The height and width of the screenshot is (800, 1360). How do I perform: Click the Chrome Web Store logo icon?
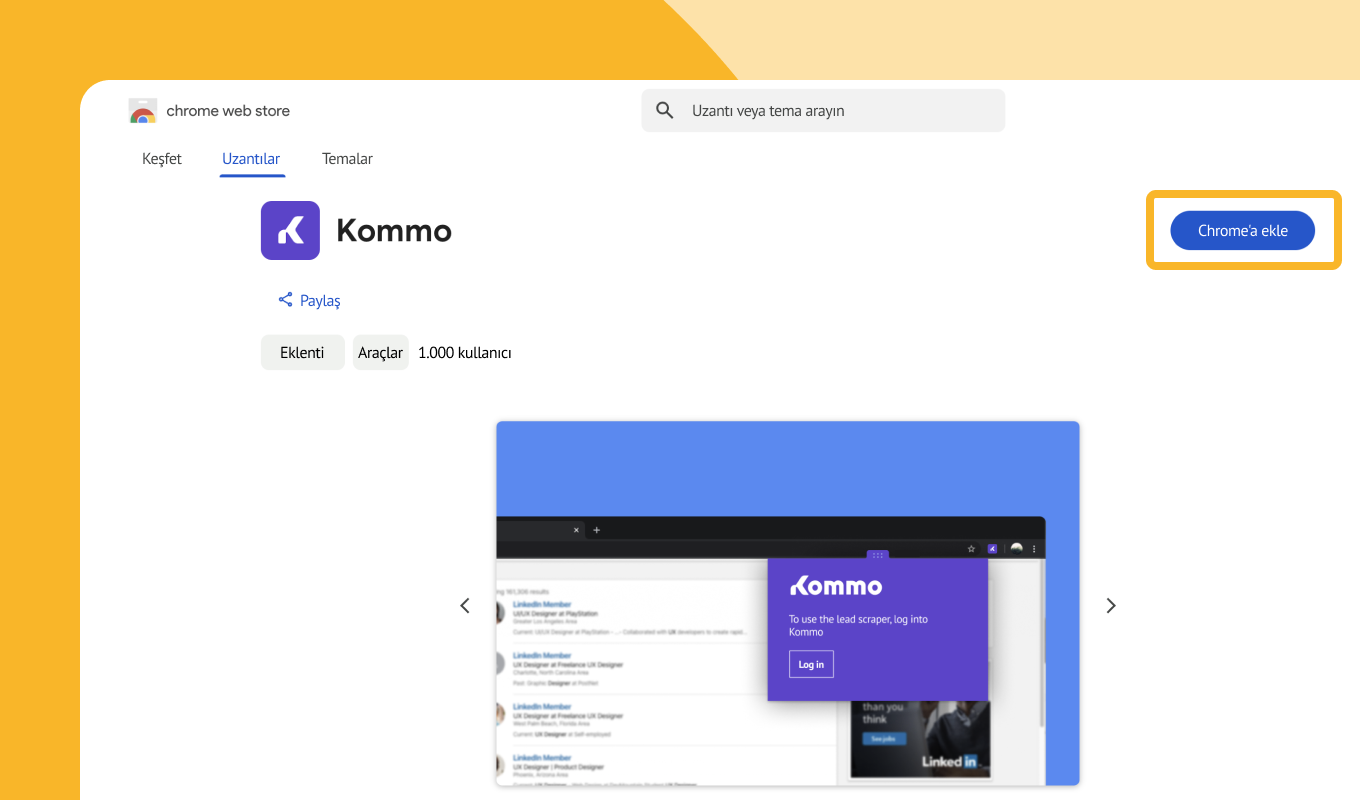(143, 111)
